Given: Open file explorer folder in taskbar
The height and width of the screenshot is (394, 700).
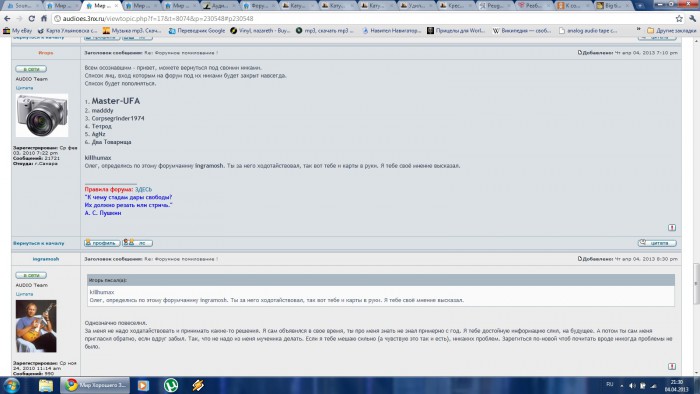Looking at the screenshot, I should [x=46, y=385].
